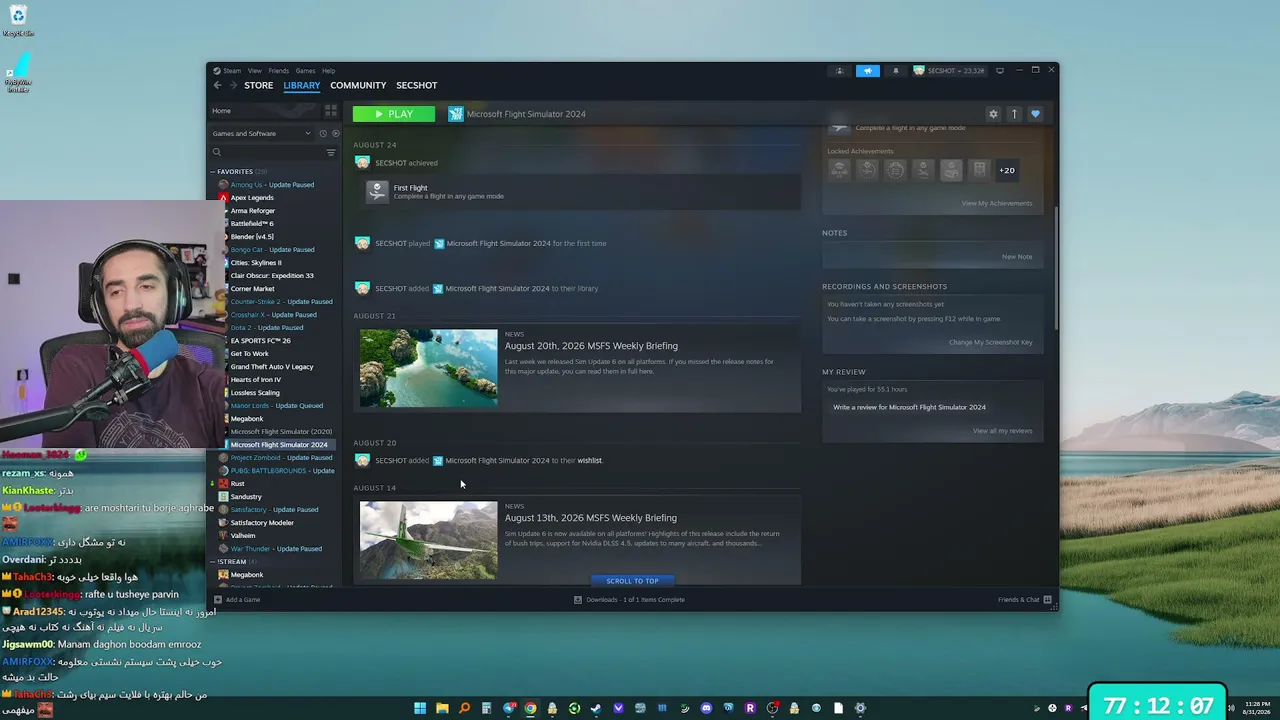Open the First Flight achievement icon
Viewport: 1280px width, 720px height.
point(377,191)
